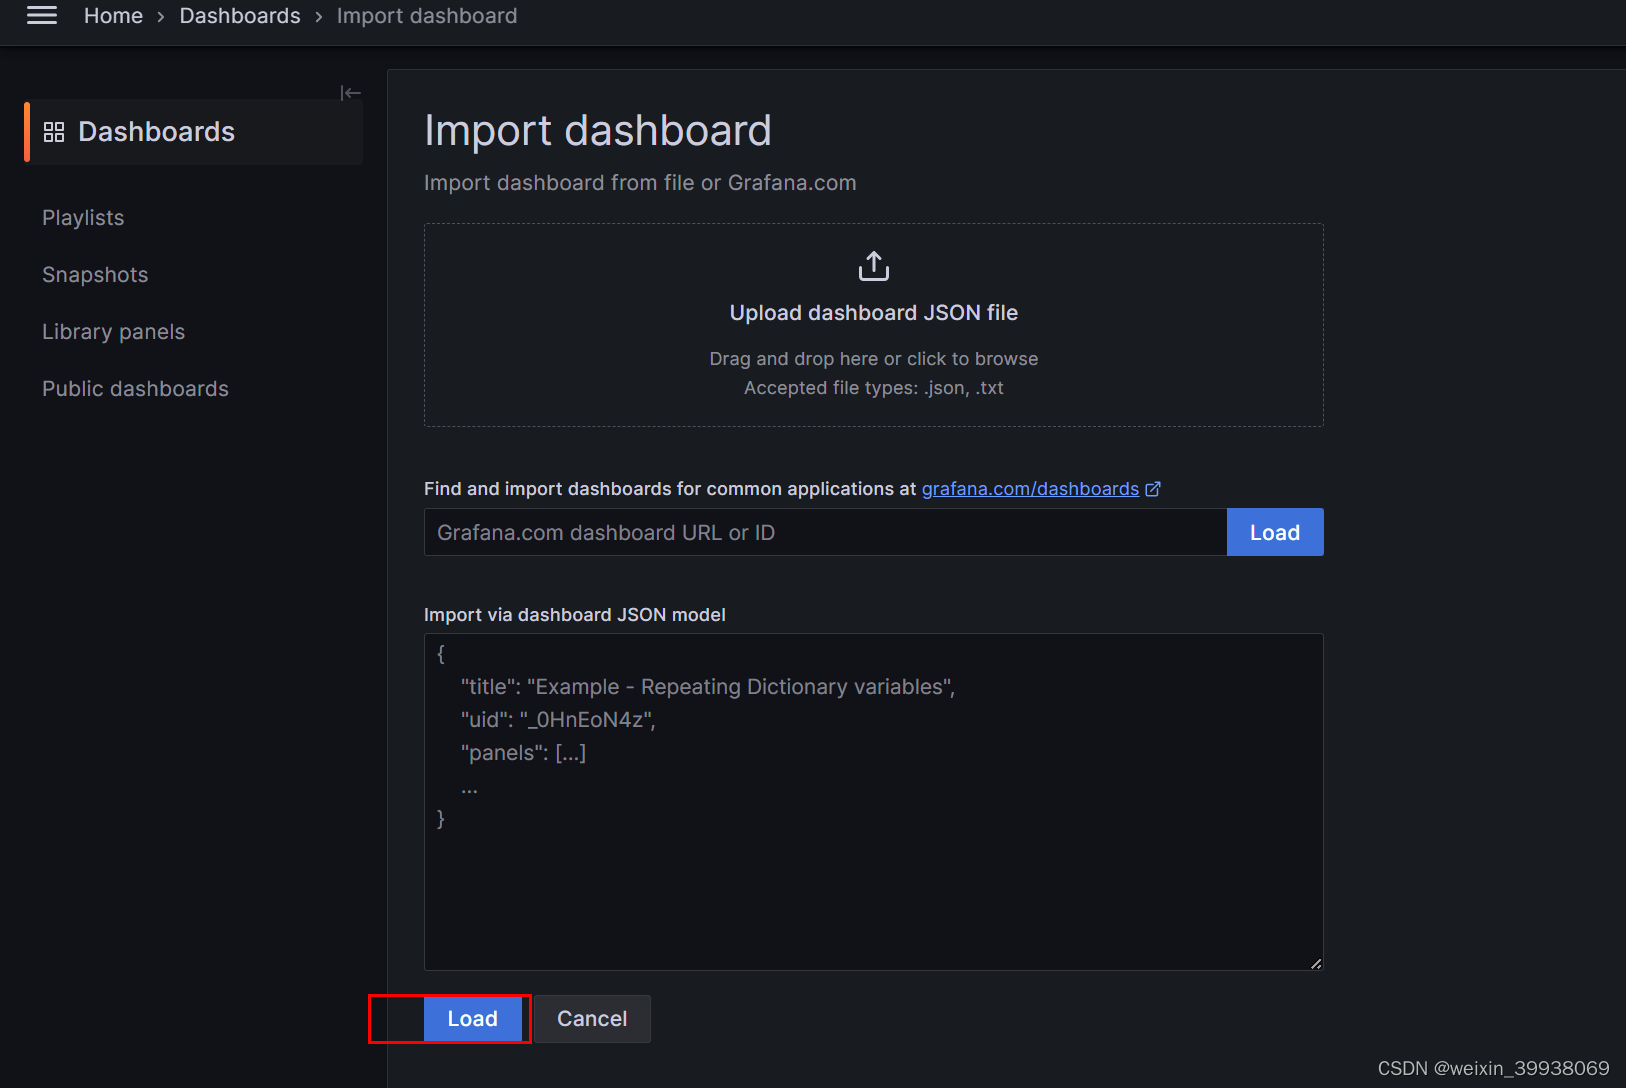This screenshot has width=1626, height=1088.
Task: Collapse the sidebar with the dock arrow icon
Action: click(350, 93)
